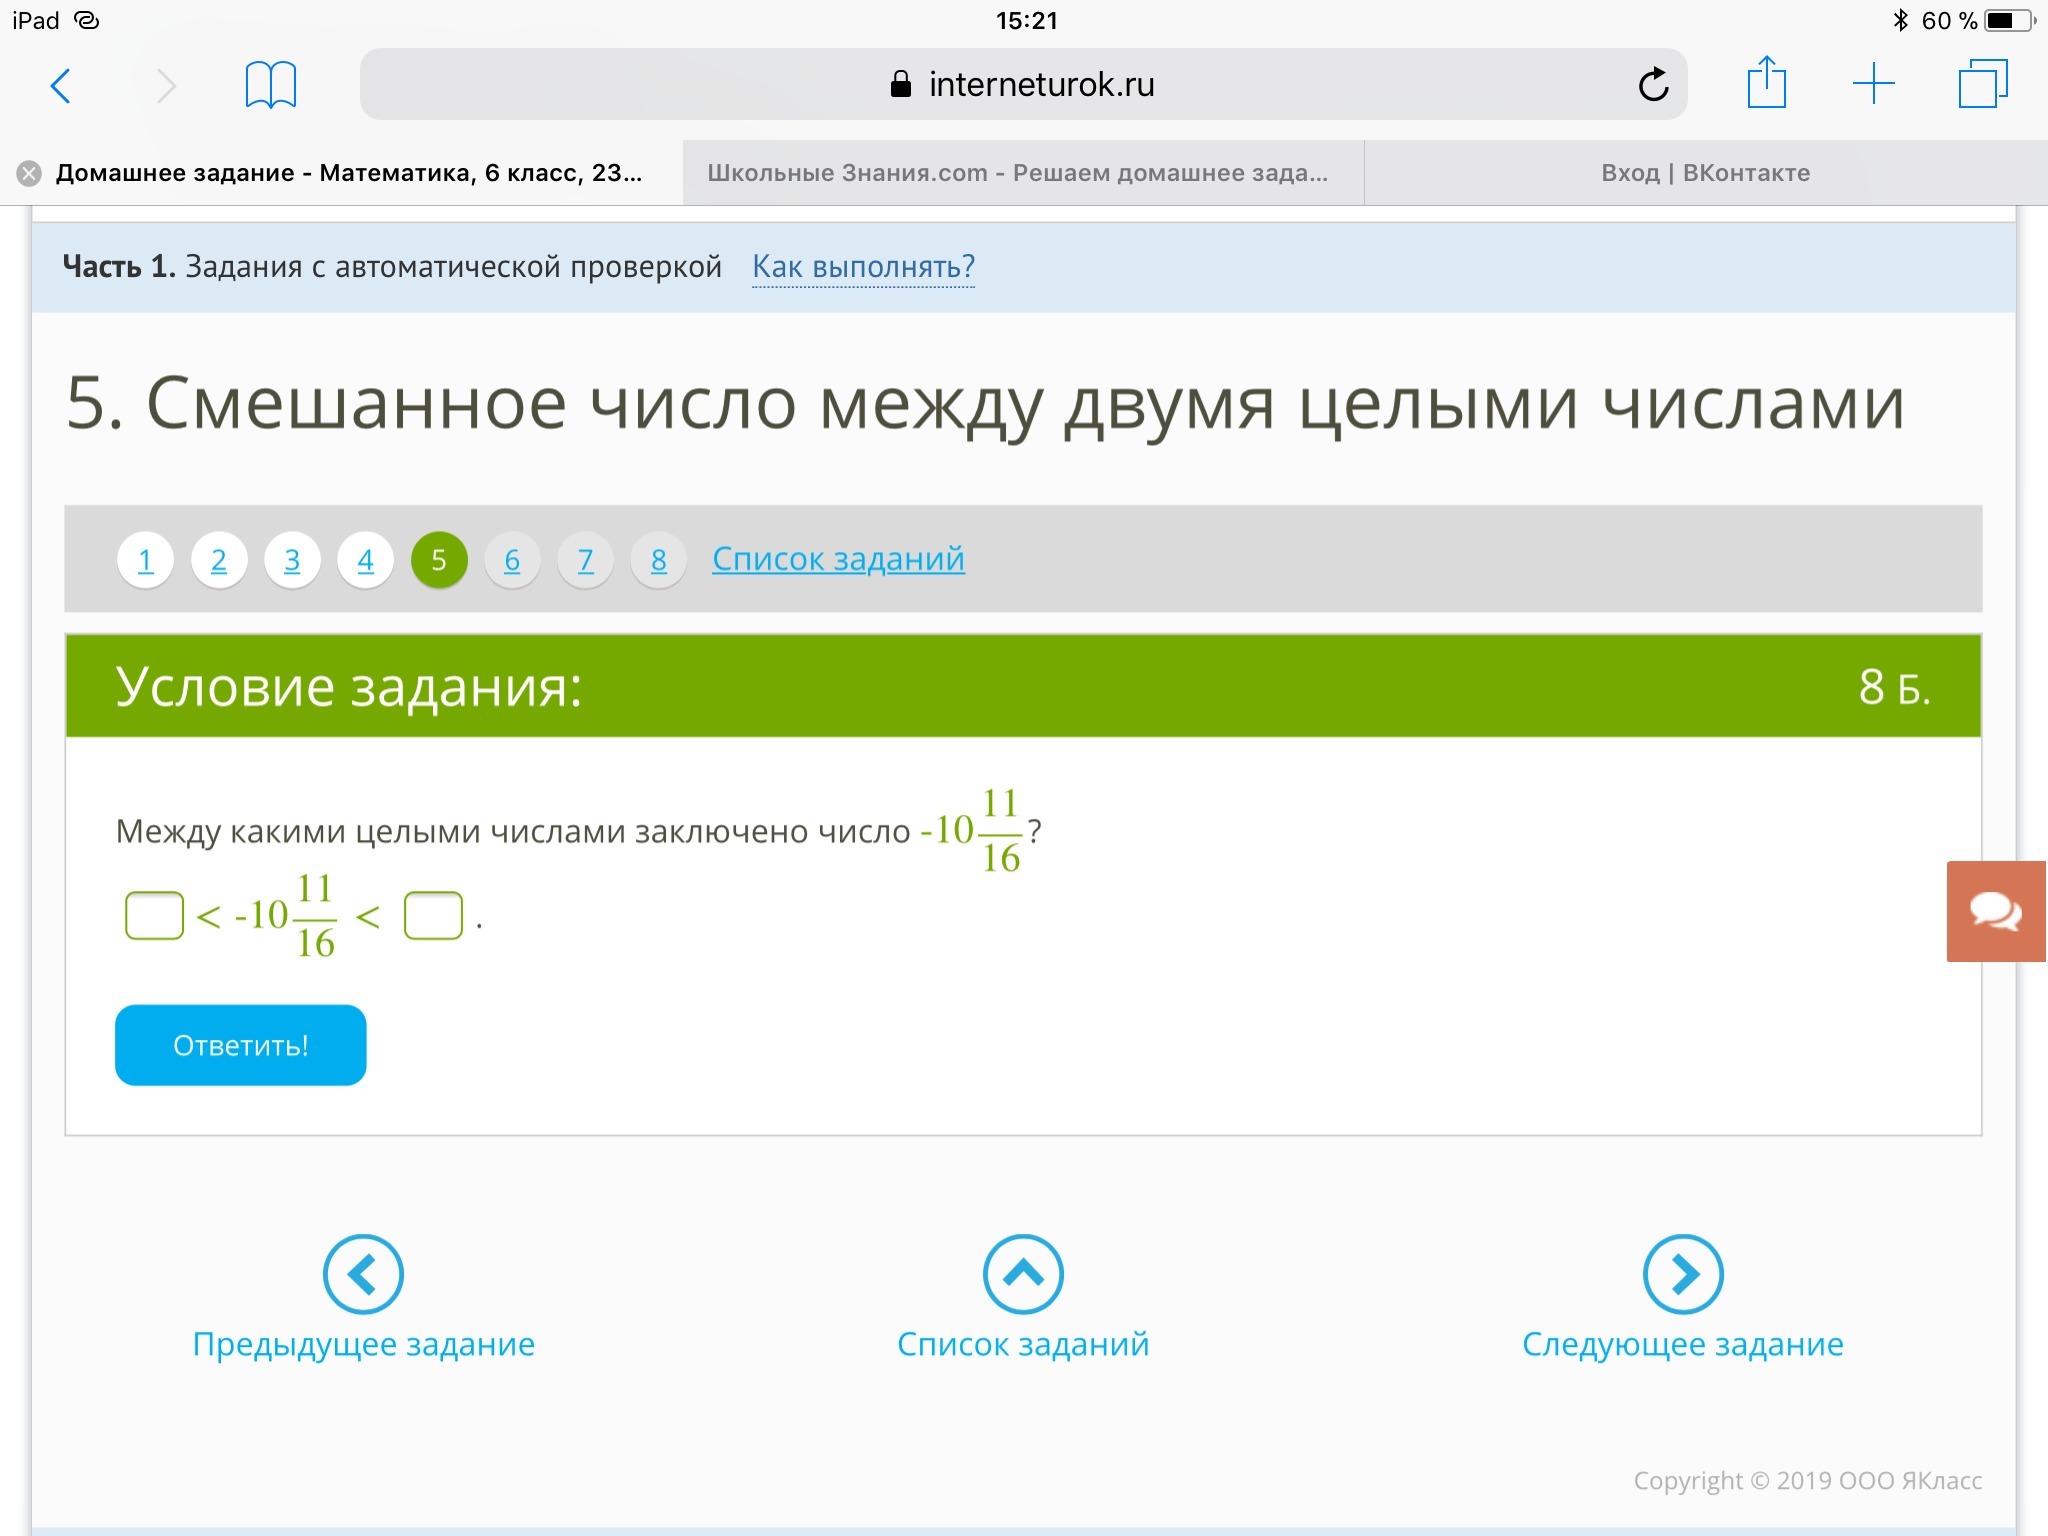This screenshot has height=1536, width=2048.
Task: Tap the Safari back arrow
Action: (61, 85)
